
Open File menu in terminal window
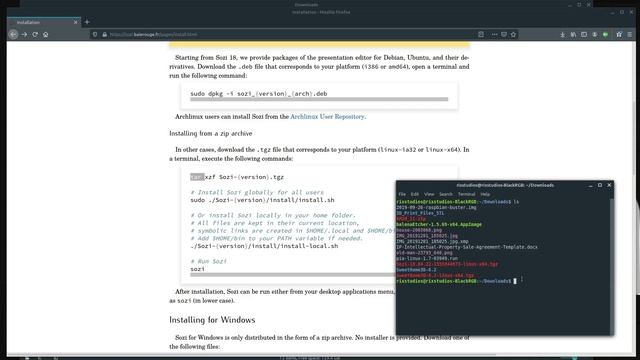(x=402, y=194)
